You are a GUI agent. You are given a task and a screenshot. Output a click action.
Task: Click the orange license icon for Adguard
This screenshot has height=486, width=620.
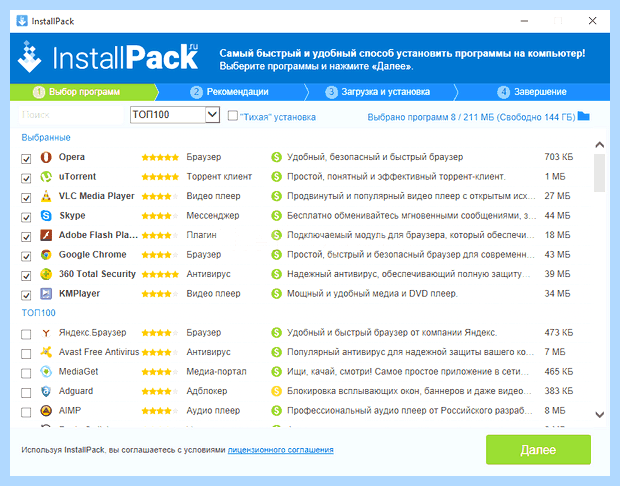click(x=276, y=391)
